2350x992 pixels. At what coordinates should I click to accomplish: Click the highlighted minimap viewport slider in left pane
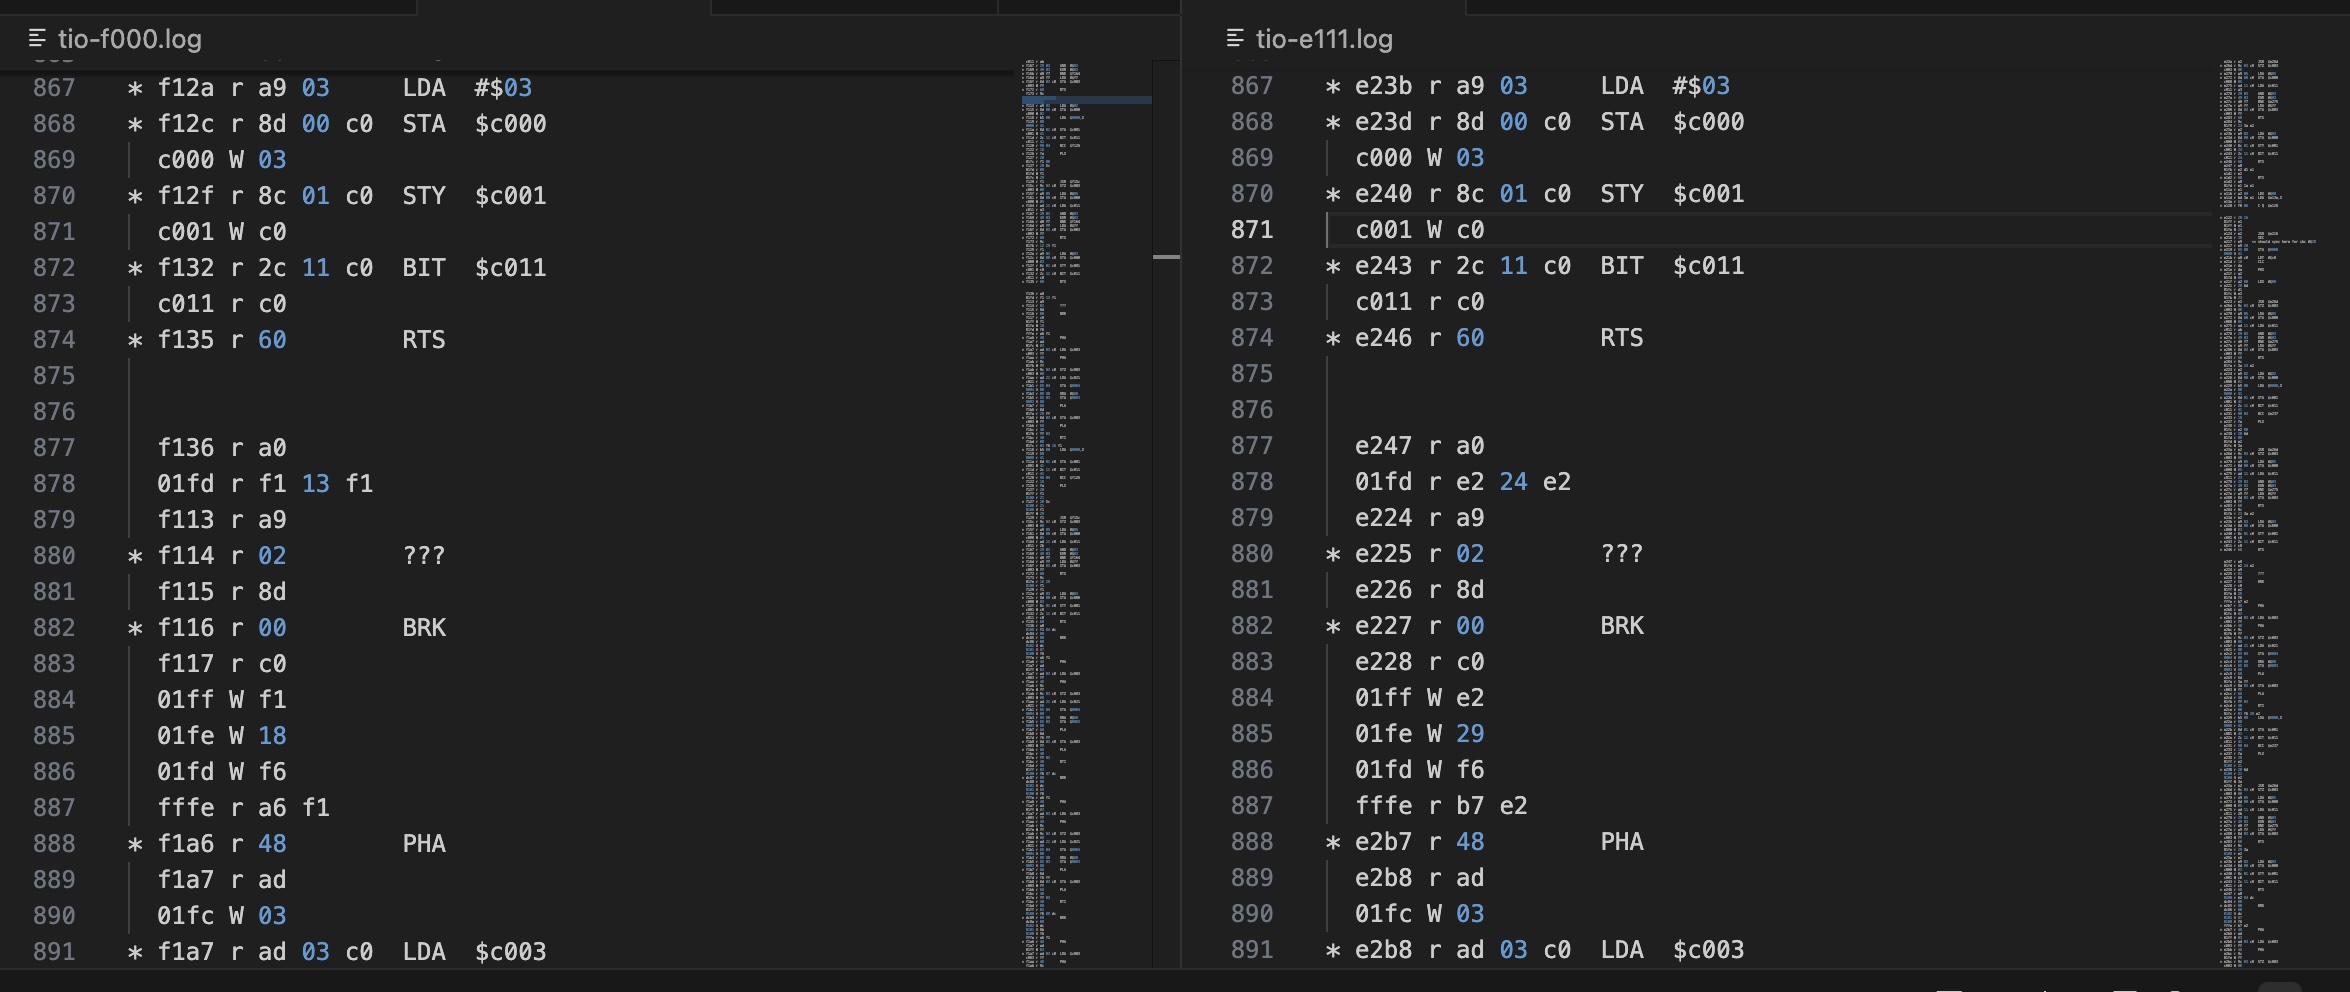1086,100
